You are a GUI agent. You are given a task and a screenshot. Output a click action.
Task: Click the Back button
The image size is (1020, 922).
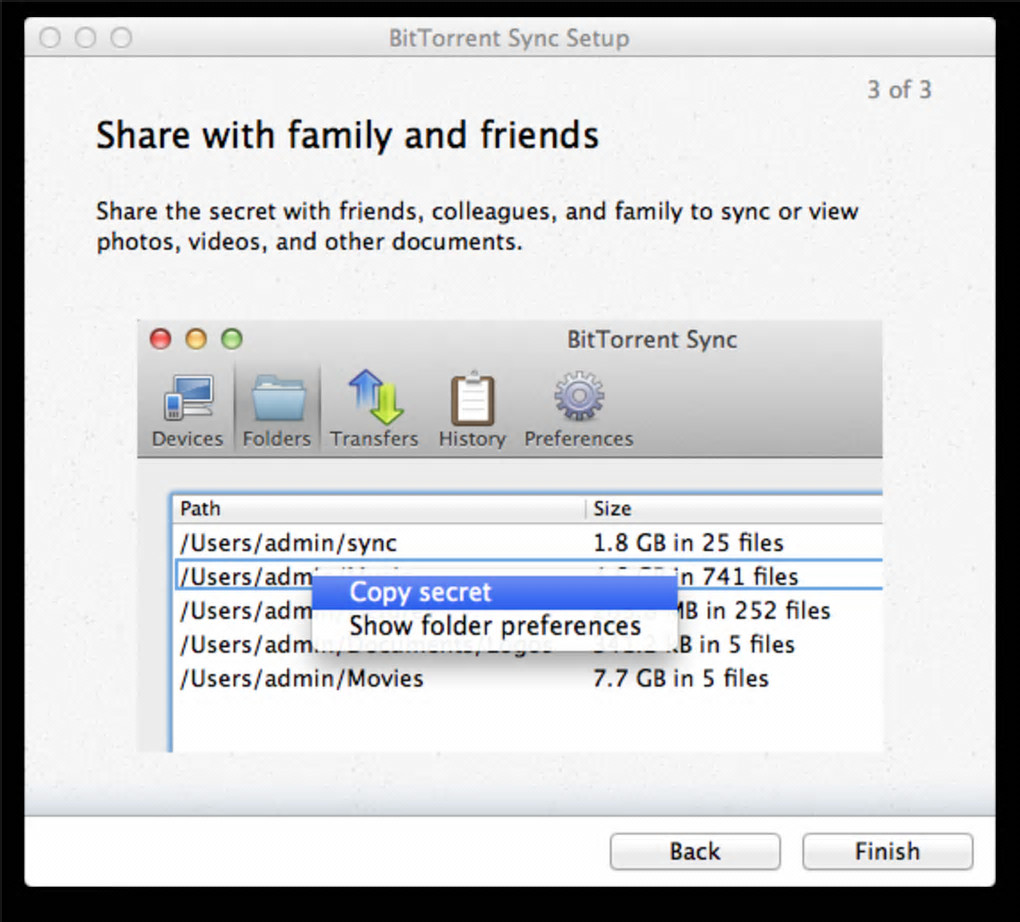click(x=695, y=851)
